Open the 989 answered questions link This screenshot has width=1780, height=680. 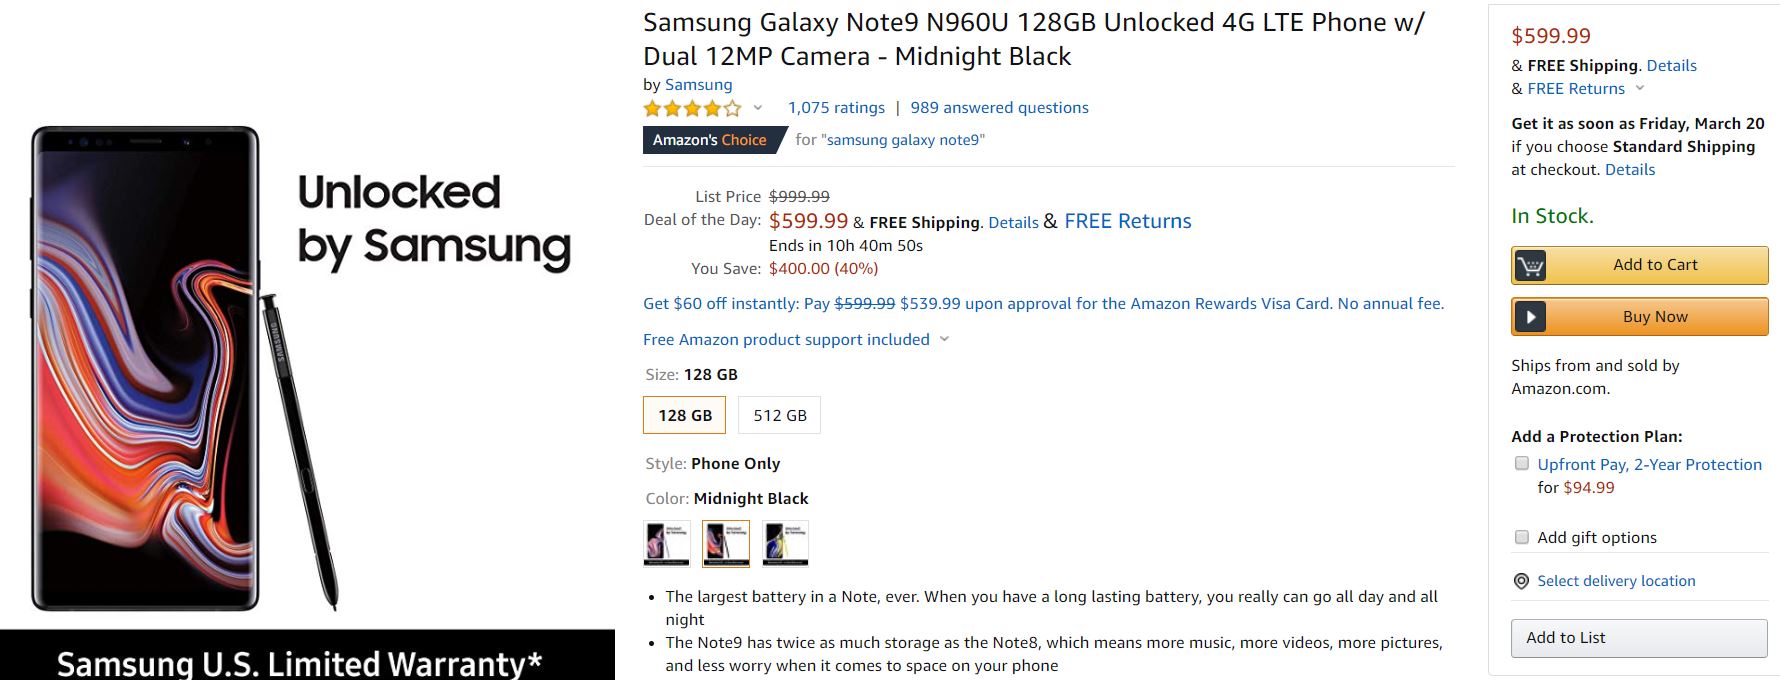click(x=999, y=108)
